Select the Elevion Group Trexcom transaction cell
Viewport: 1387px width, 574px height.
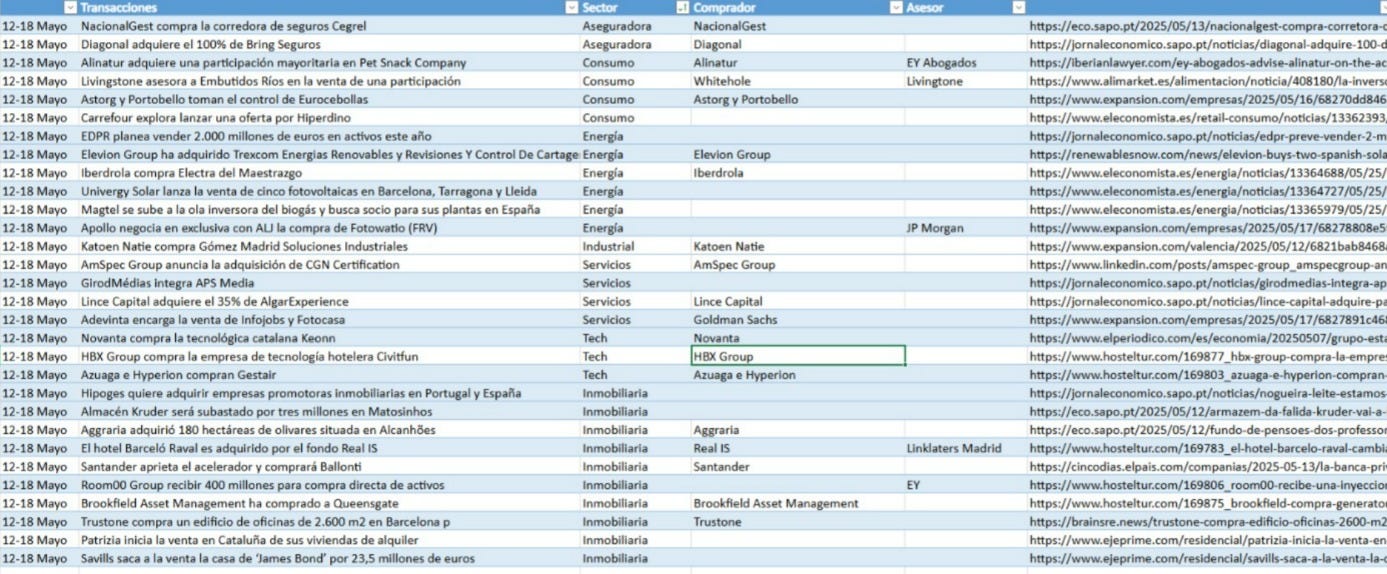coord(329,154)
